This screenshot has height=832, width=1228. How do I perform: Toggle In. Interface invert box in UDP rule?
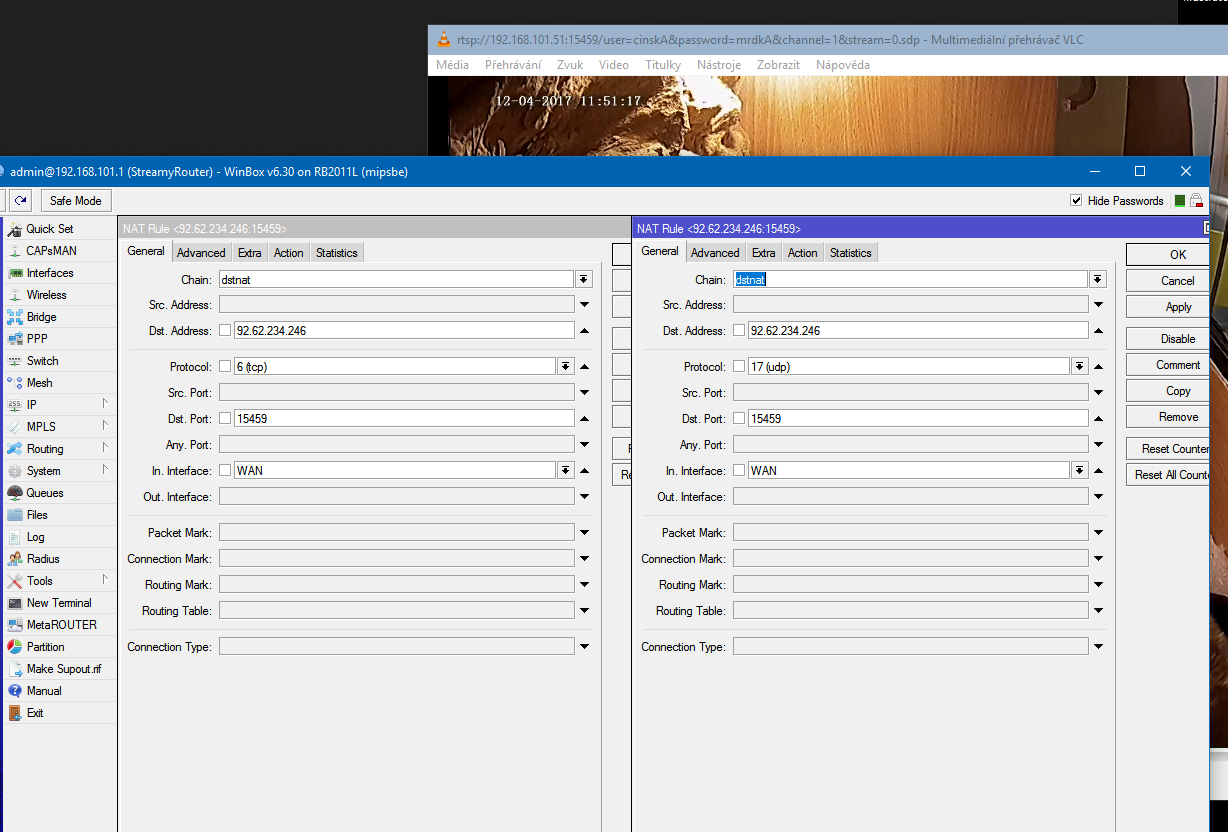(x=739, y=471)
